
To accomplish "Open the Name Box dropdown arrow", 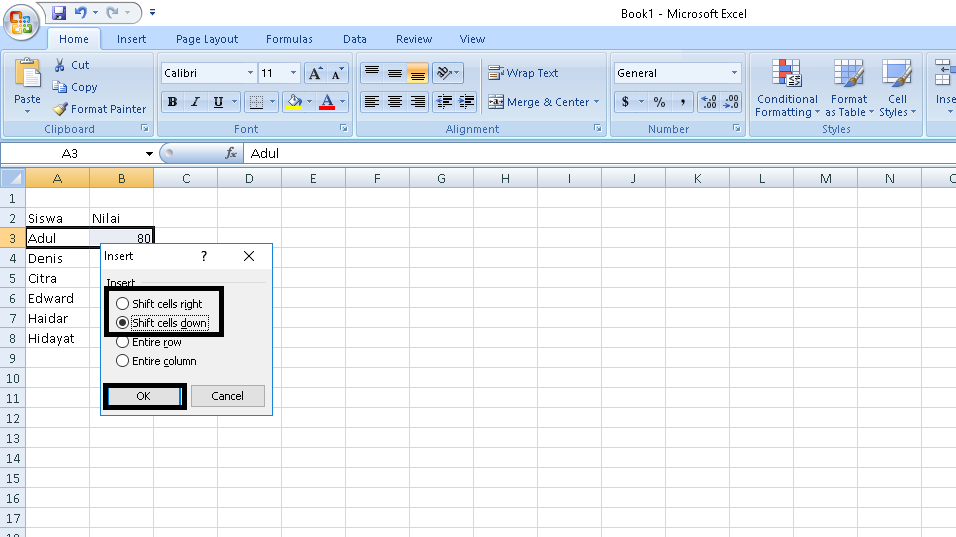I will (x=149, y=154).
